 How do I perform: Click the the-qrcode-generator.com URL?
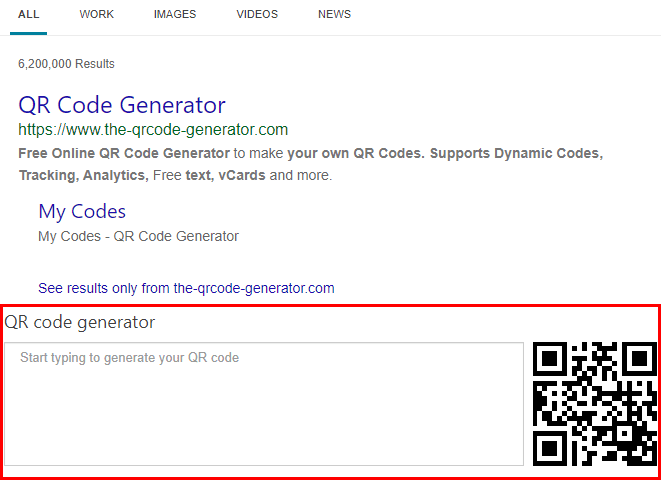coord(153,129)
